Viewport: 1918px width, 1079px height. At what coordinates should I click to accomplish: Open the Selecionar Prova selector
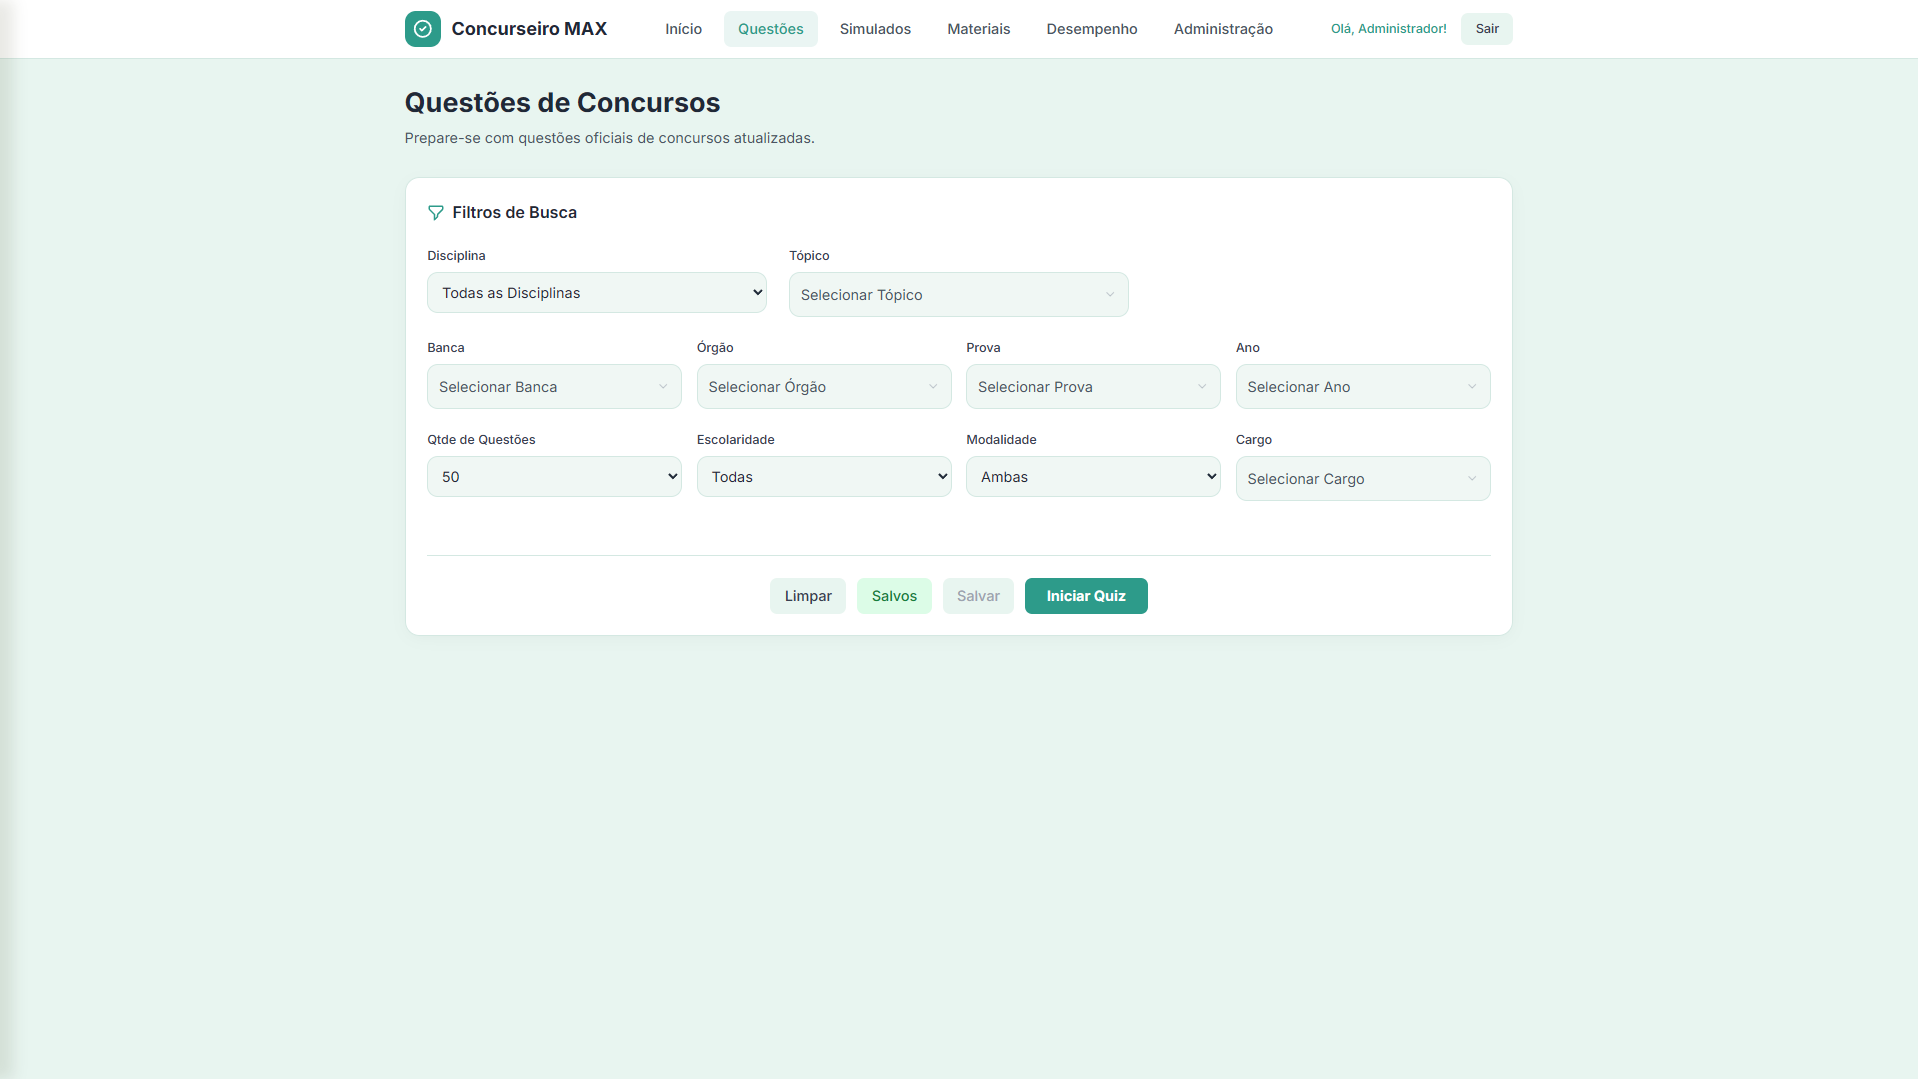[1092, 387]
